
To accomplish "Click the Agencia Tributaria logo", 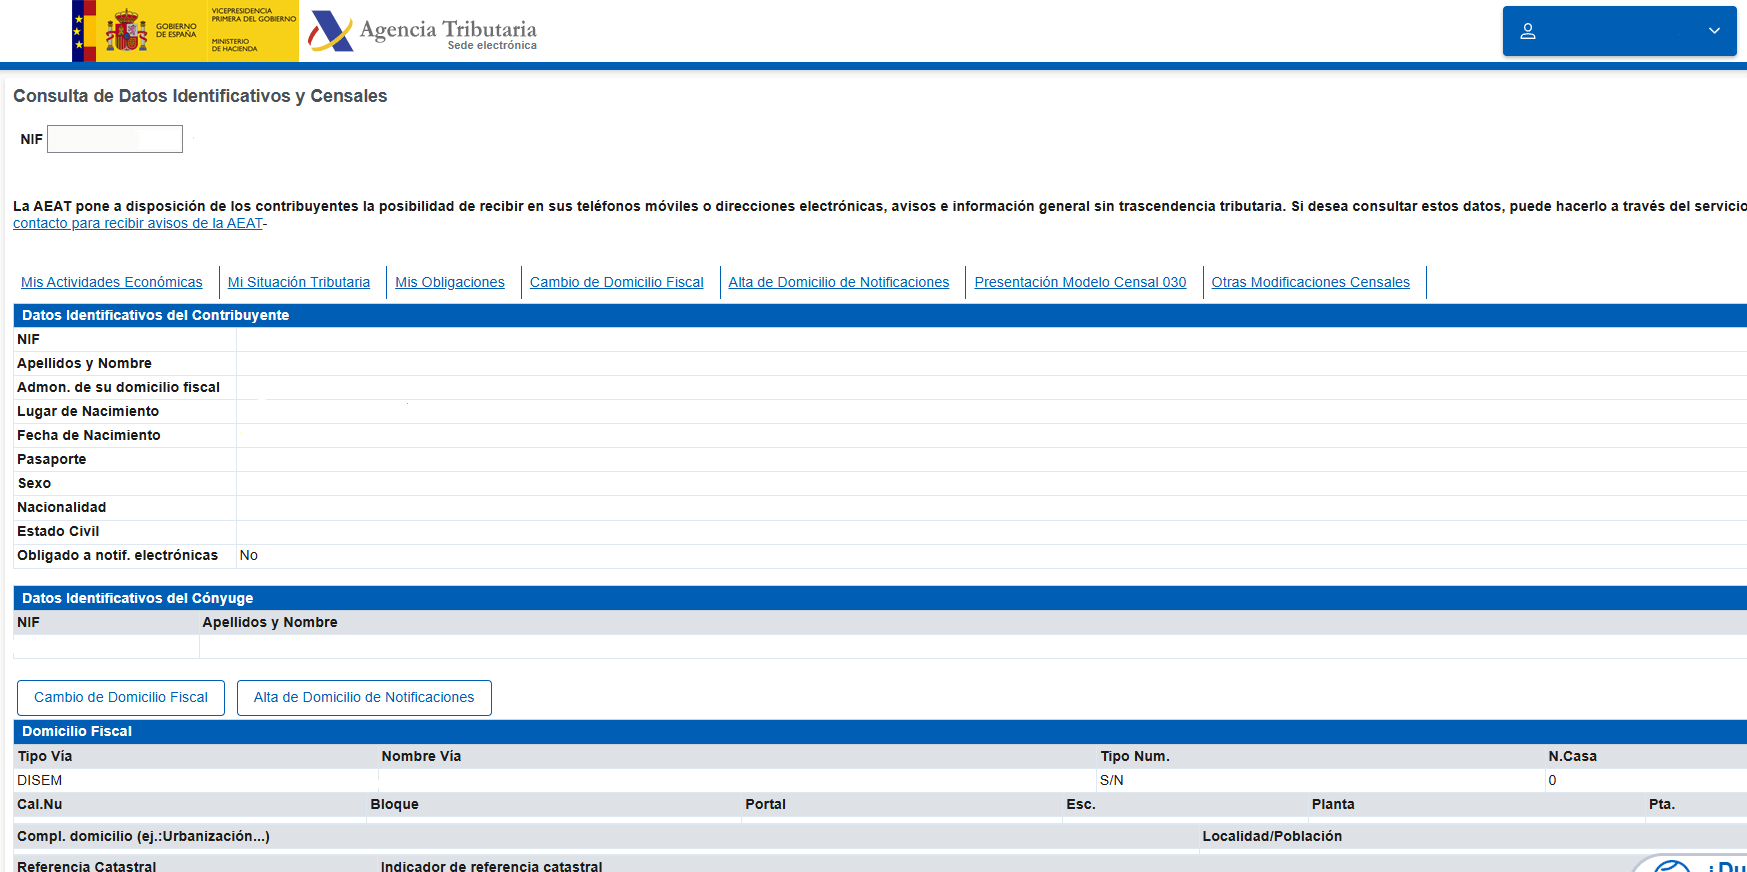I will [x=423, y=32].
